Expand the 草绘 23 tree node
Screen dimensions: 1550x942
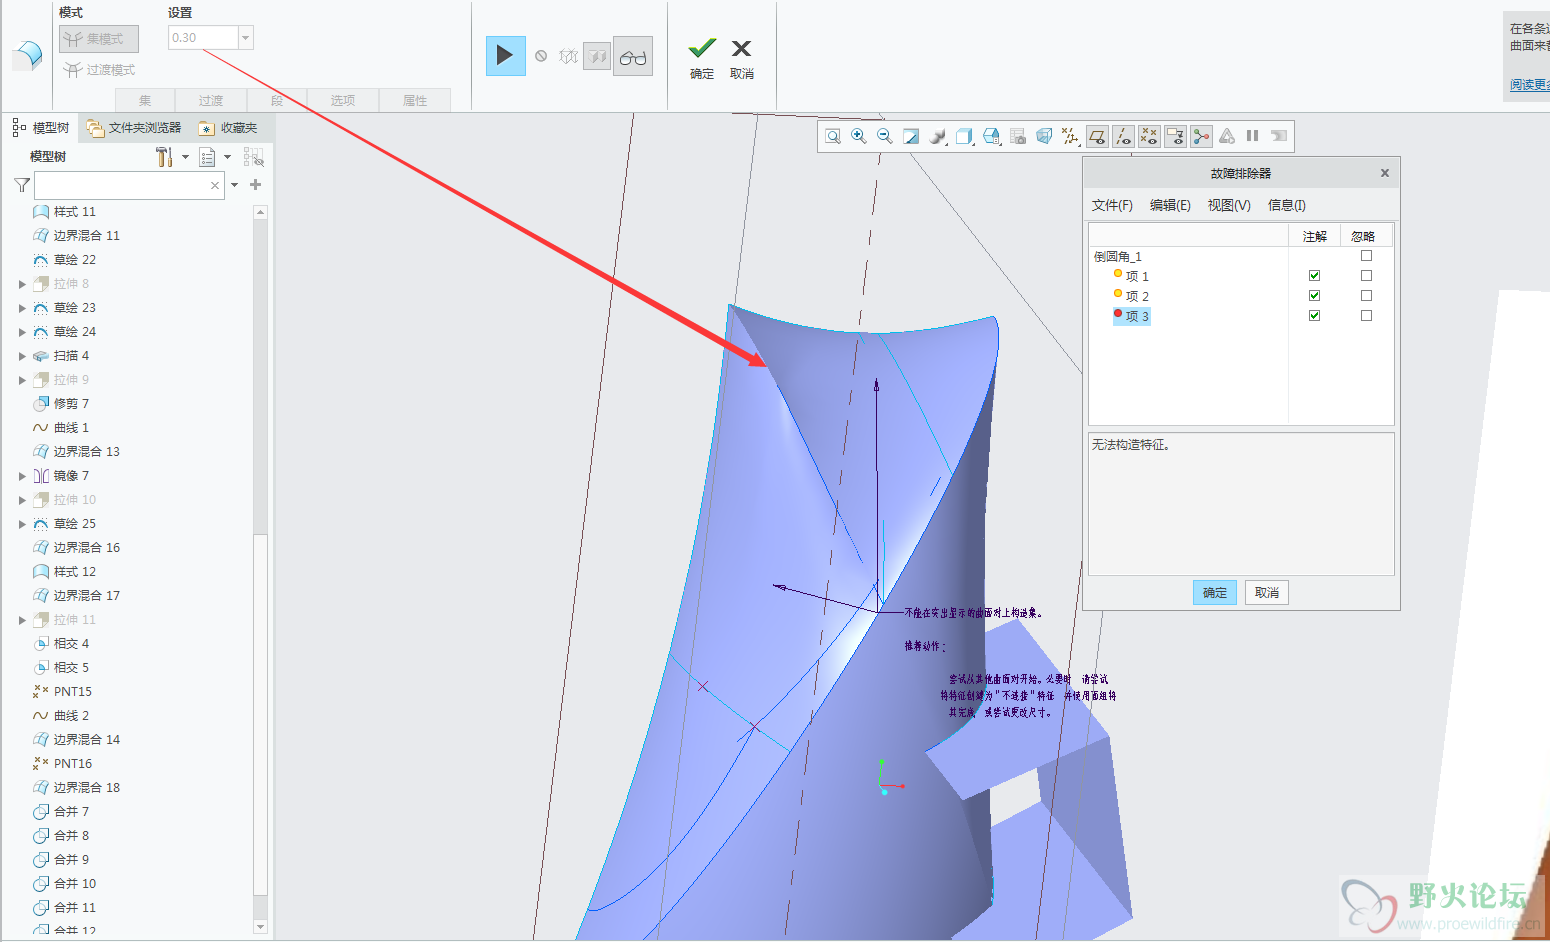click(x=22, y=308)
